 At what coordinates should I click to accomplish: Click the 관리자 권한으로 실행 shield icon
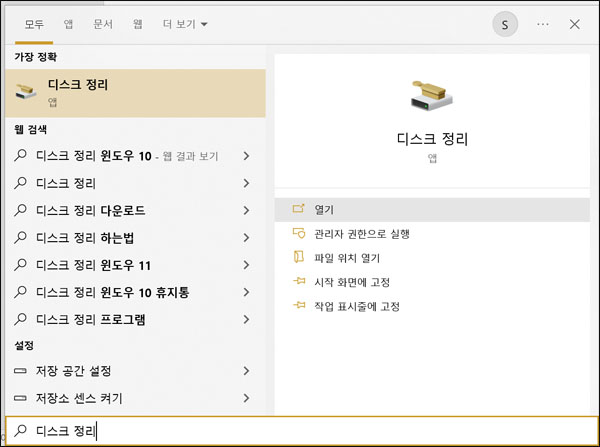click(298, 233)
